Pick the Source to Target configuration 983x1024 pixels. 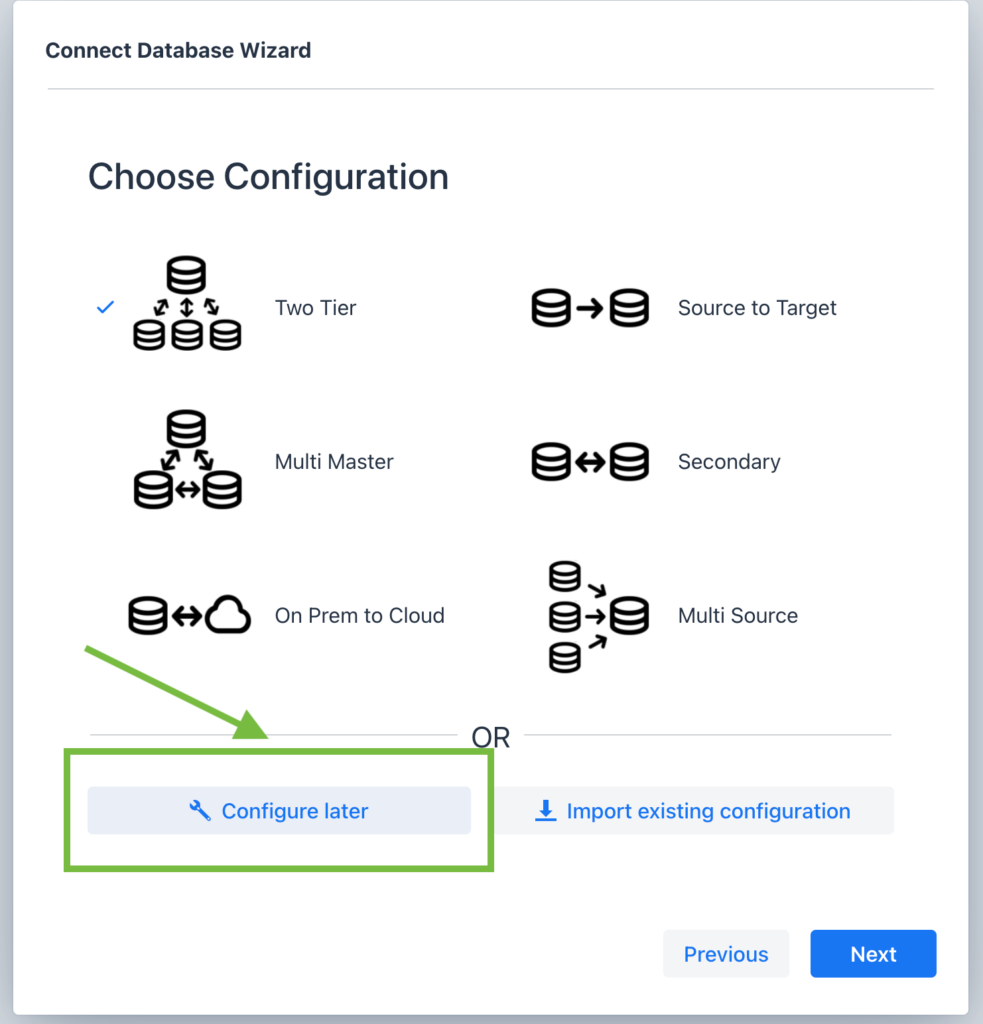[x=757, y=308]
